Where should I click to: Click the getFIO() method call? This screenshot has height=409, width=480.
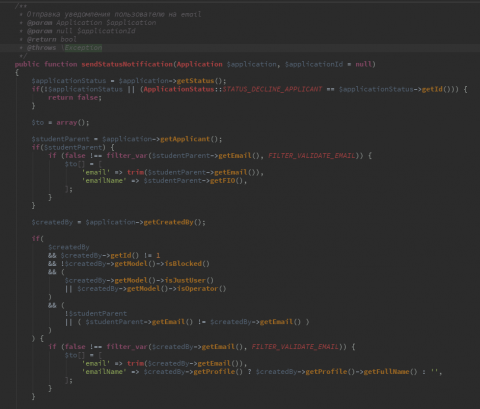[x=228, y=180]
